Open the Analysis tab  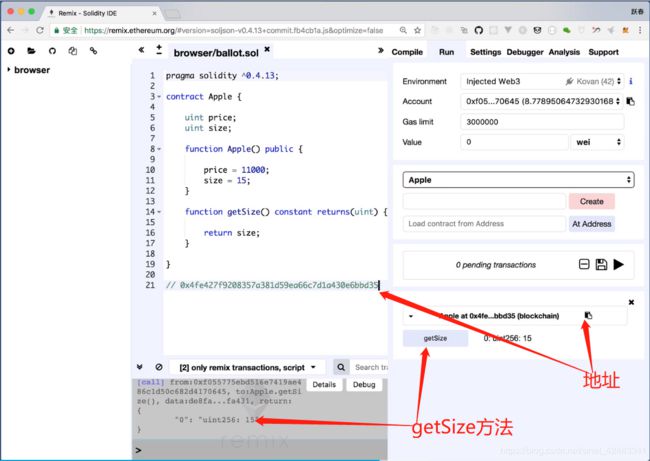[564, 52]
